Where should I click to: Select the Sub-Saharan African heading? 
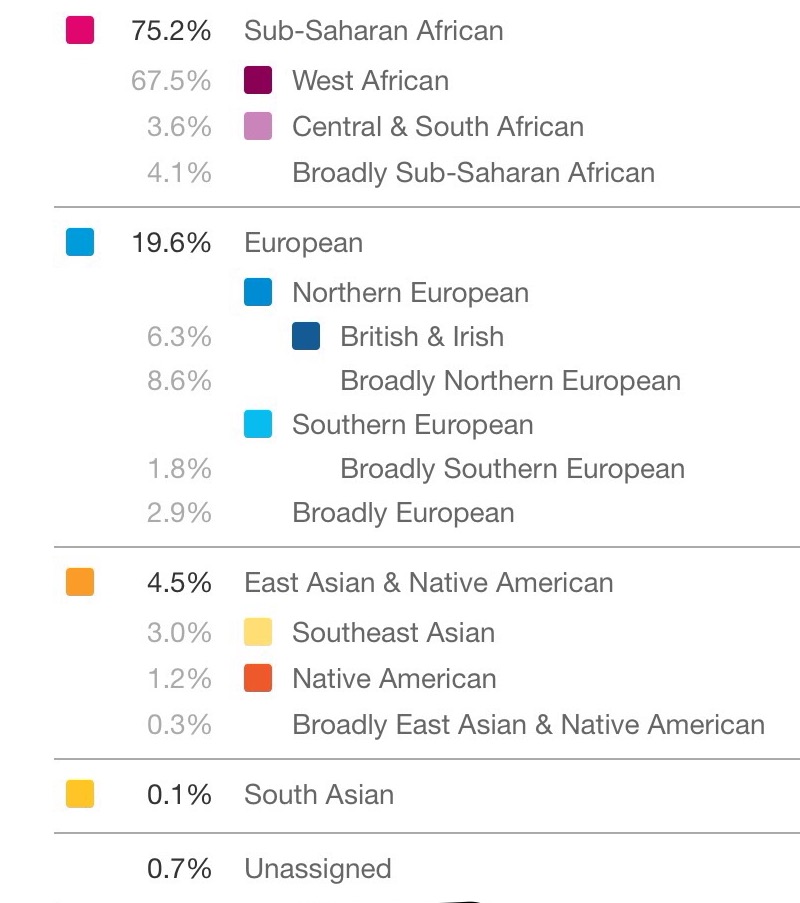pyautogui.click(x=373, y=31)
